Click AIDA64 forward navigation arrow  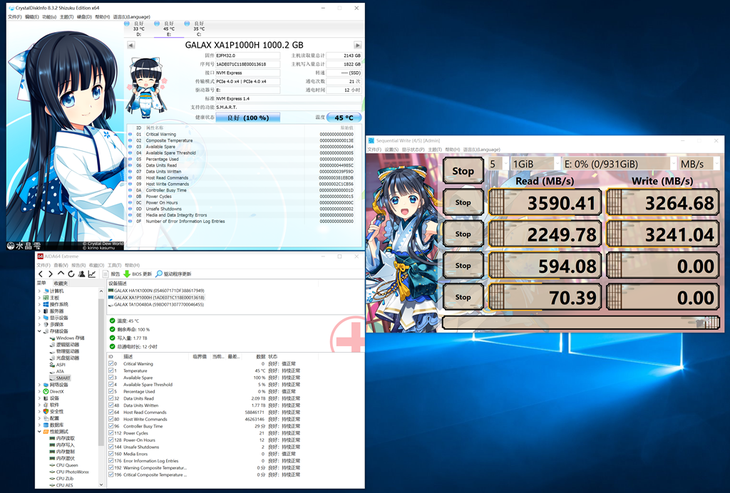[50, 274]
